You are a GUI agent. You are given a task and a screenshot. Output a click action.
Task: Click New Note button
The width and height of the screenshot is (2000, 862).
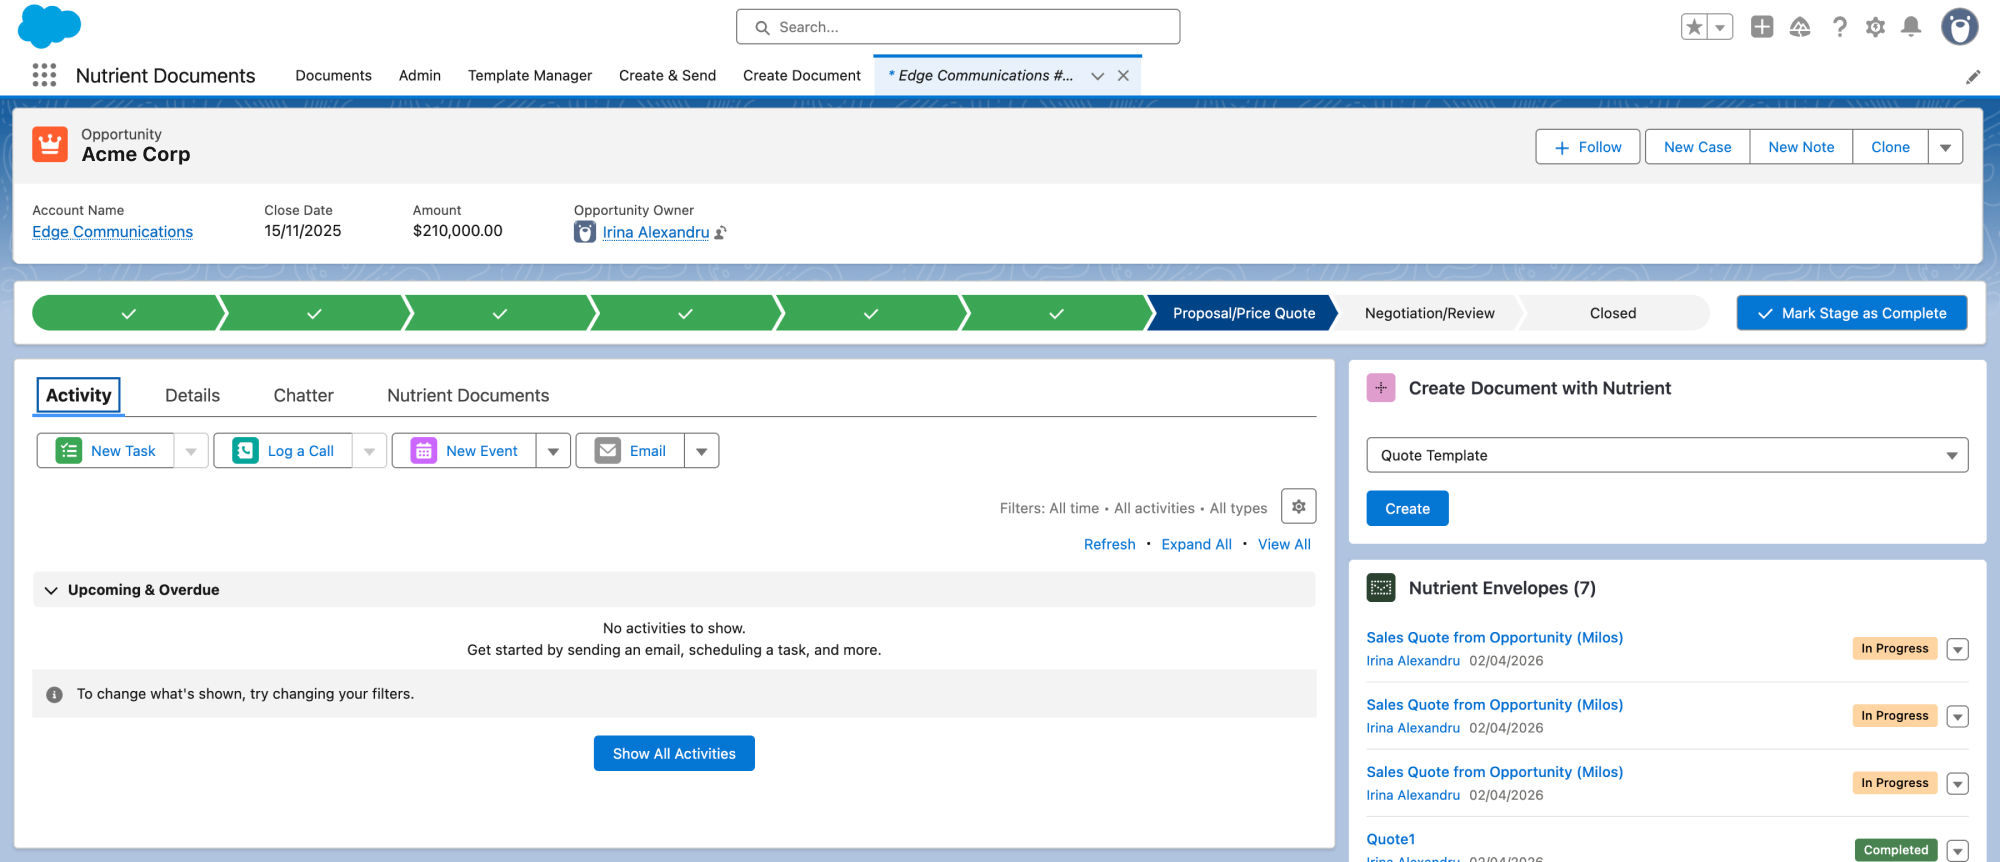point(1801,147)
